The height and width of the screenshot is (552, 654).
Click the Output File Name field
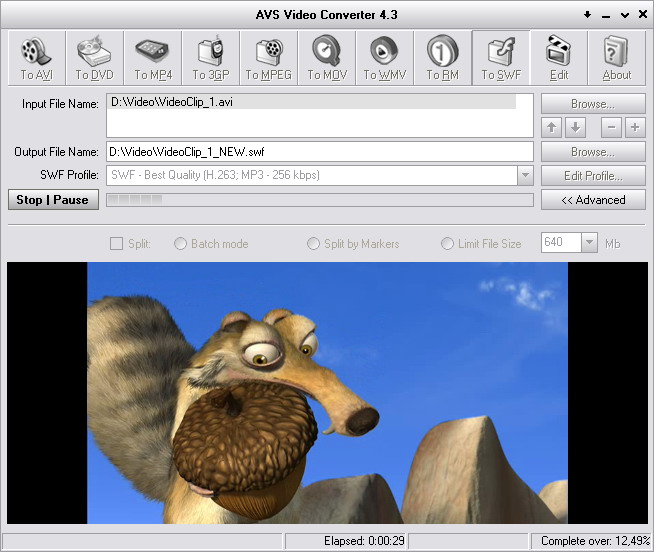coord(319,152)
